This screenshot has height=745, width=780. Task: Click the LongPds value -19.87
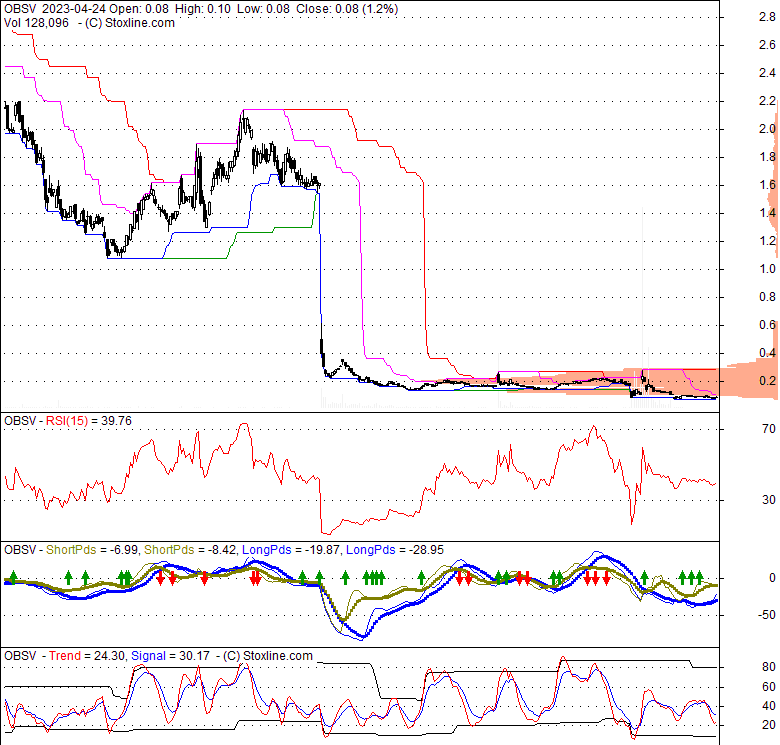(323, 550)
